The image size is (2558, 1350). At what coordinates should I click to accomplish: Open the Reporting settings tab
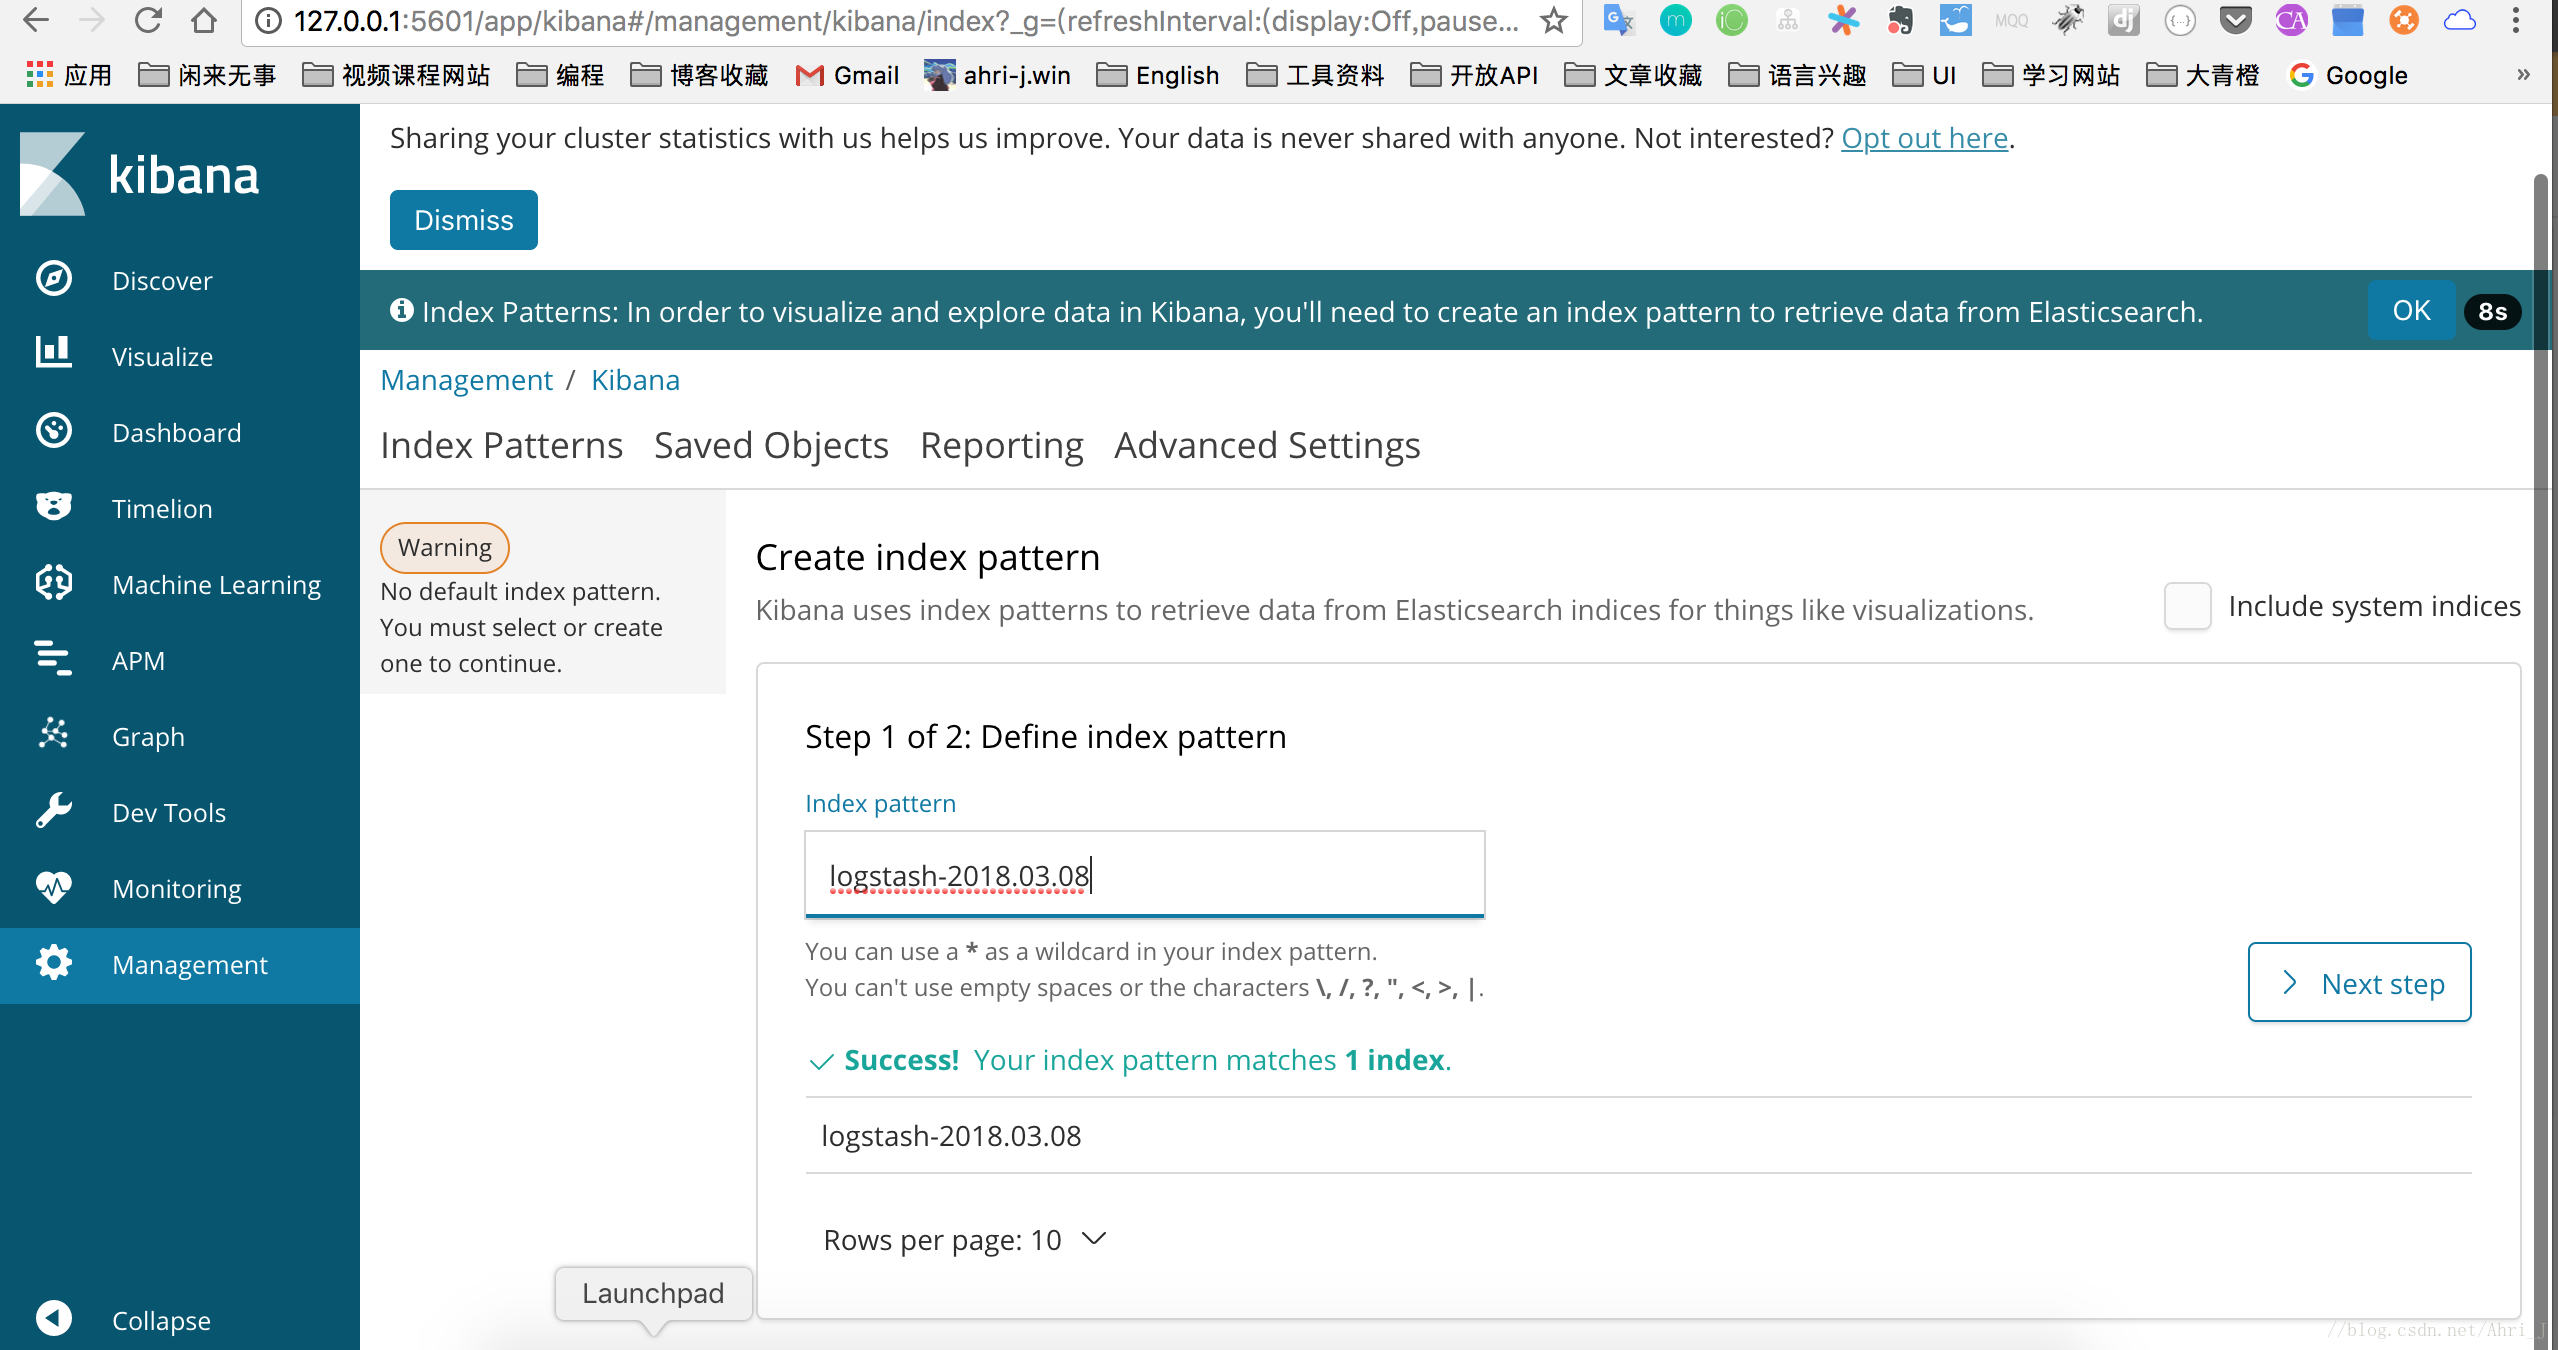1002,443
